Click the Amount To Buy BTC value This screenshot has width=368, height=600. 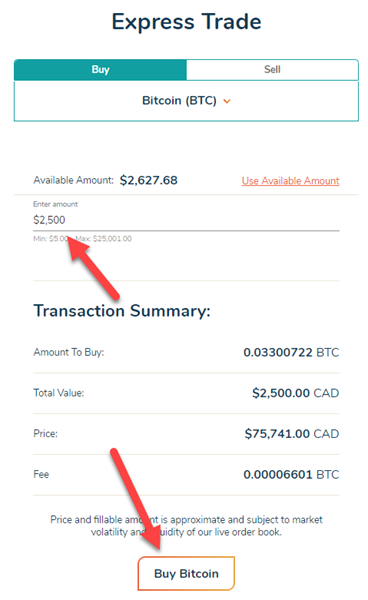291,352
